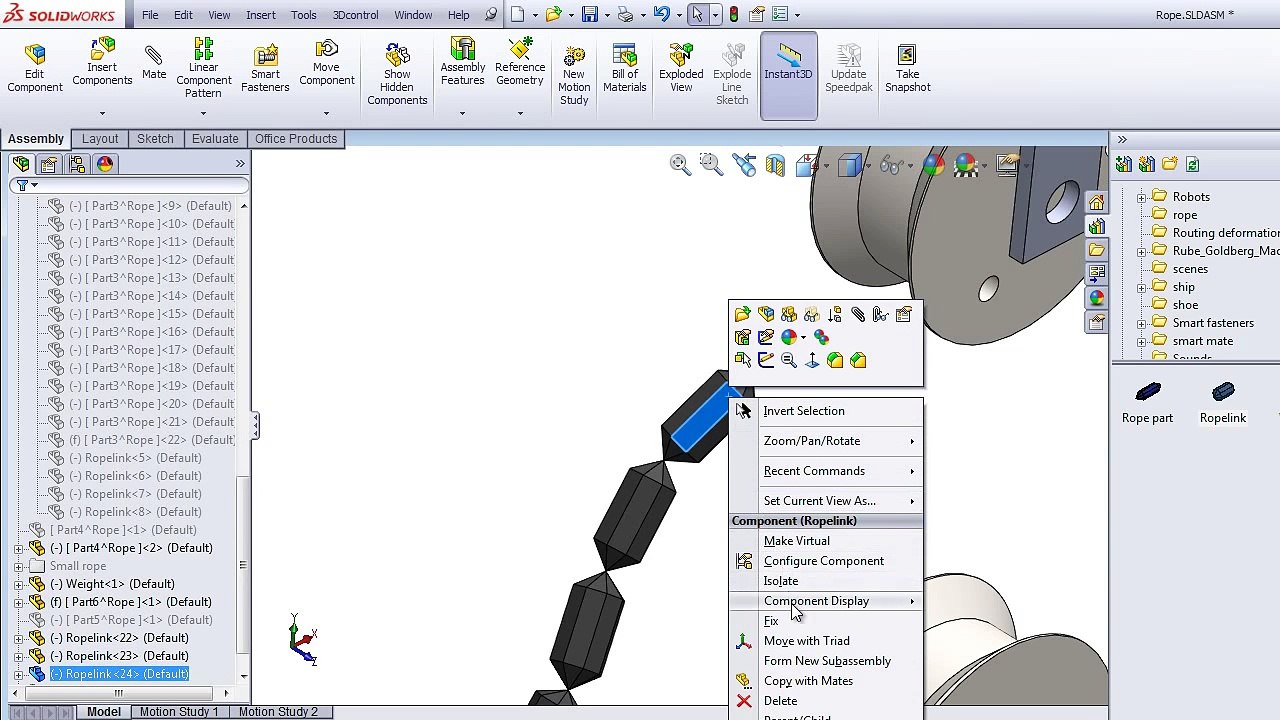
Task: Click the Exploded View tool
Action: tap(681, 68)
